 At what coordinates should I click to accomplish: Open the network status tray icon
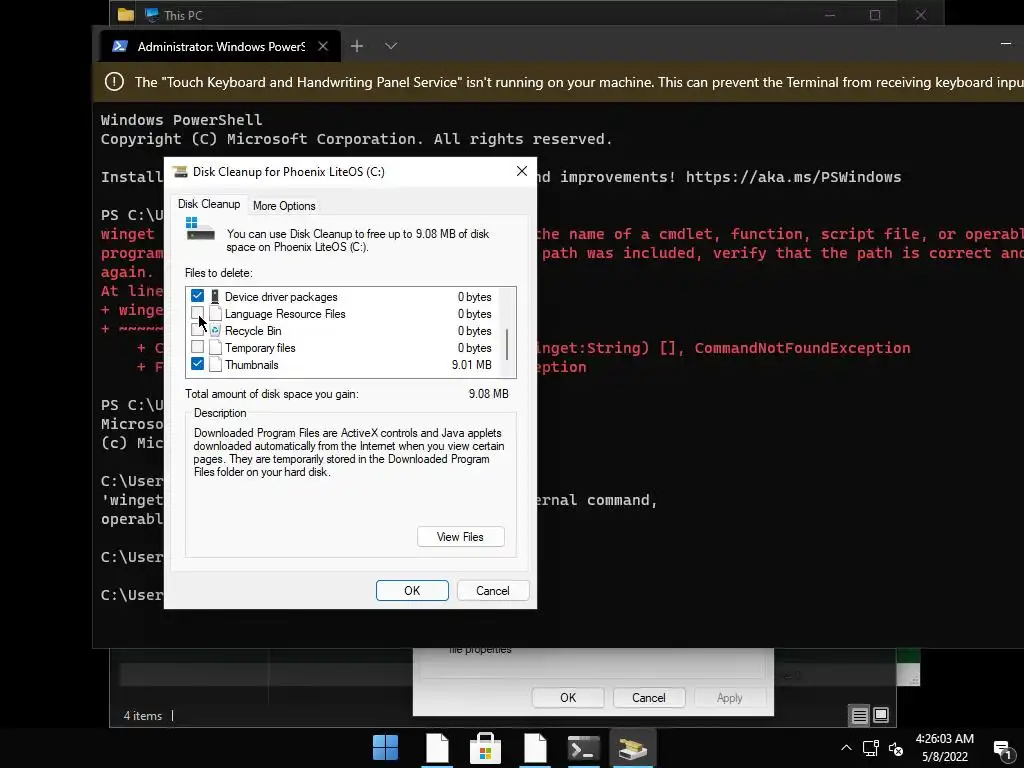point(870,748)
